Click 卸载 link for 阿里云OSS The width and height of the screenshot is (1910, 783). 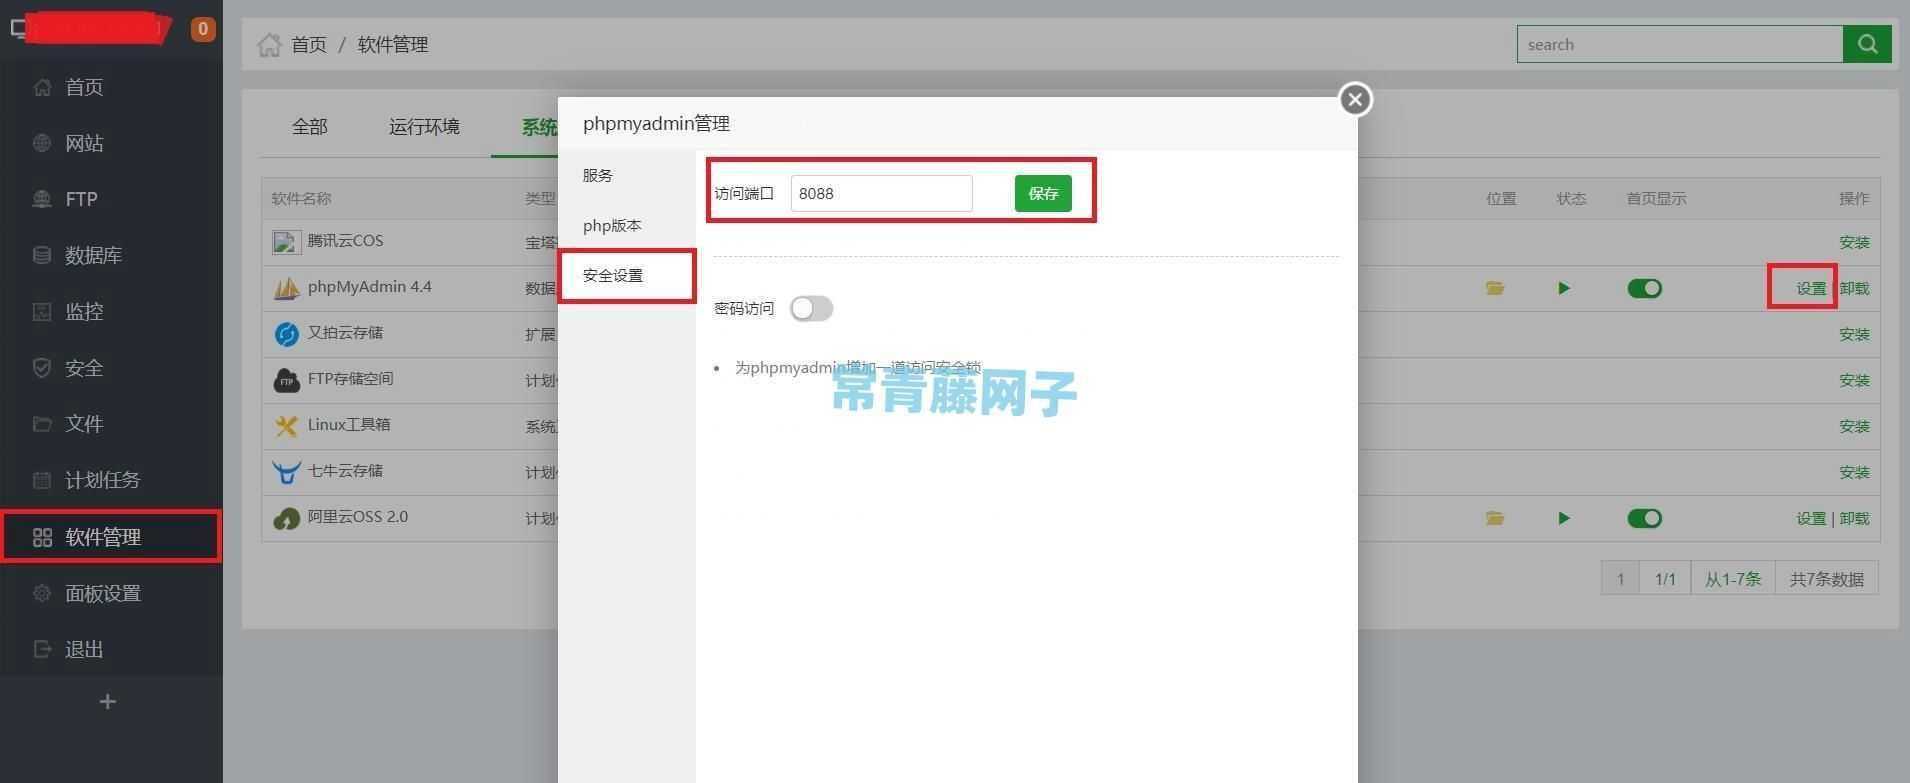click(x=1854, y=518)
